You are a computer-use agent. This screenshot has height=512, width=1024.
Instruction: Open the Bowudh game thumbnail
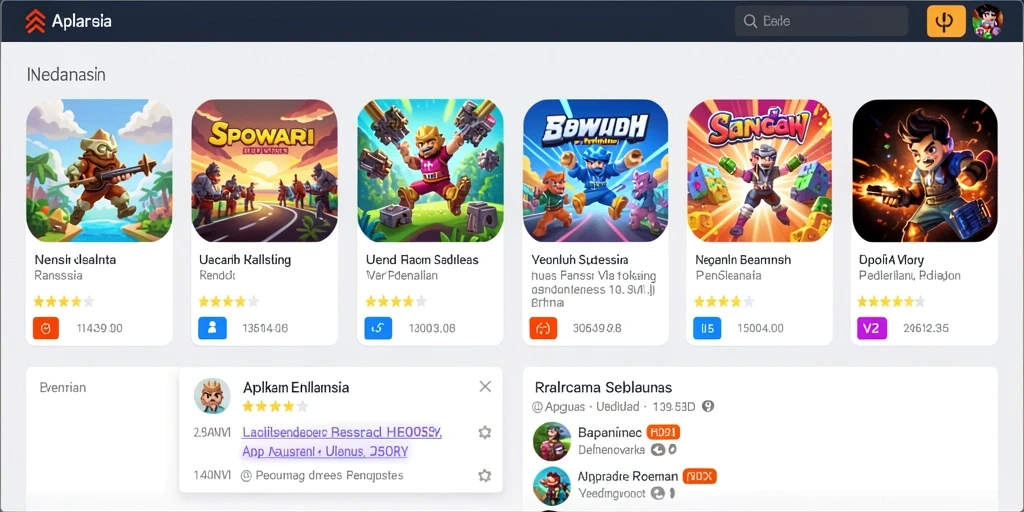pos(596,170)
